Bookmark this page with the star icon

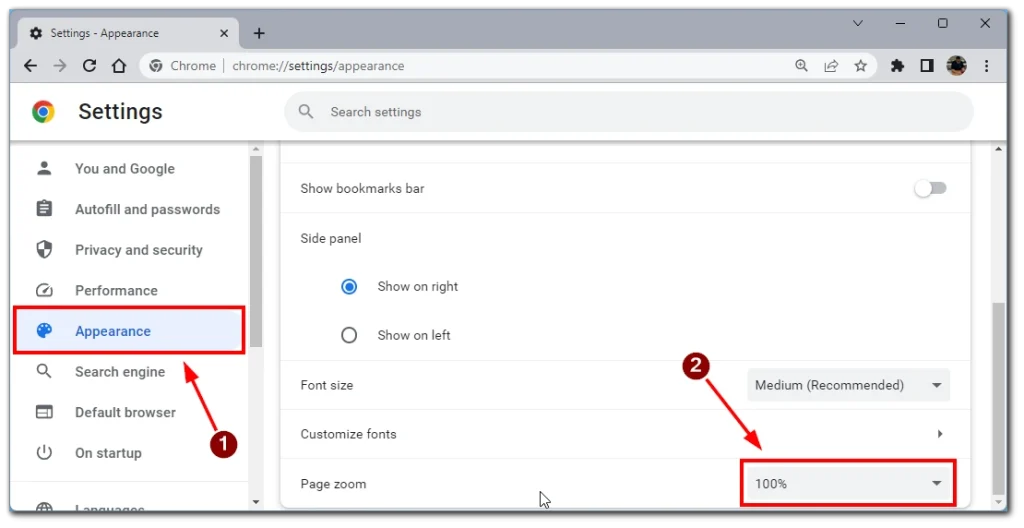tap(861, 65)
